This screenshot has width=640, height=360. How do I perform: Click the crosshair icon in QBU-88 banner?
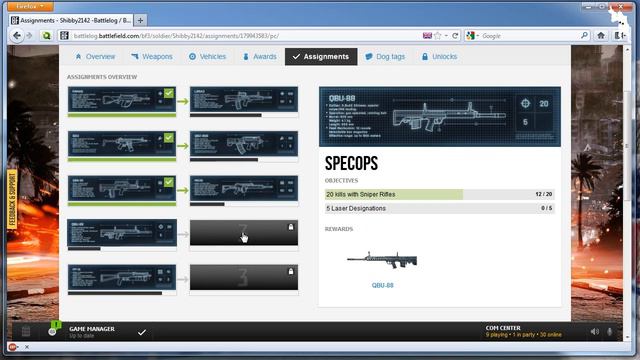(525, 104)
